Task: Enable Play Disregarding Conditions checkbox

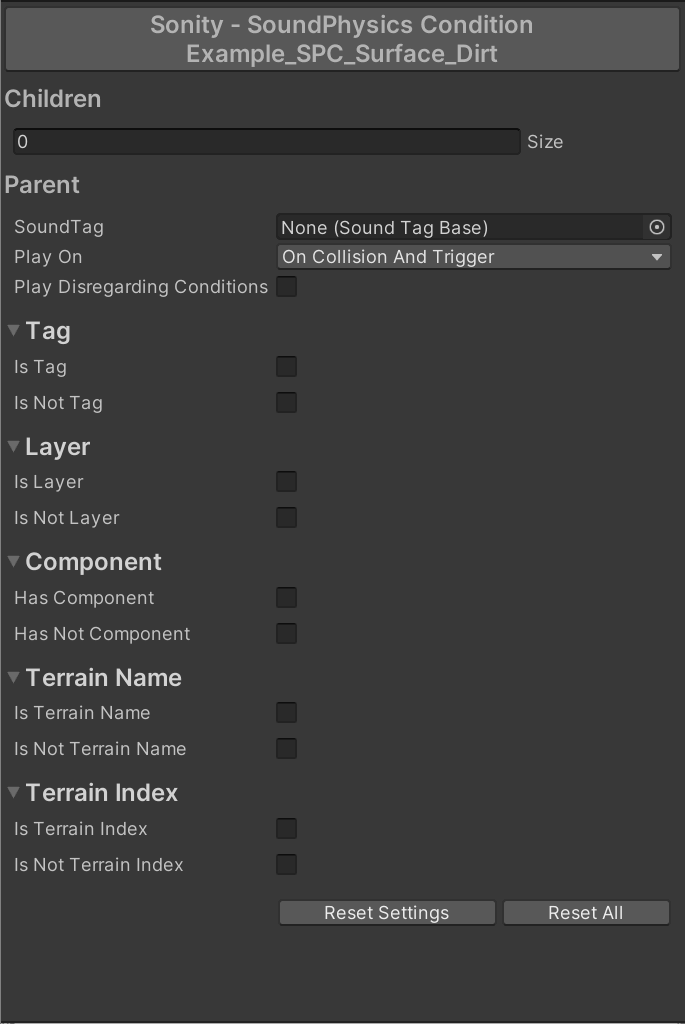Action: pos(287,287)
